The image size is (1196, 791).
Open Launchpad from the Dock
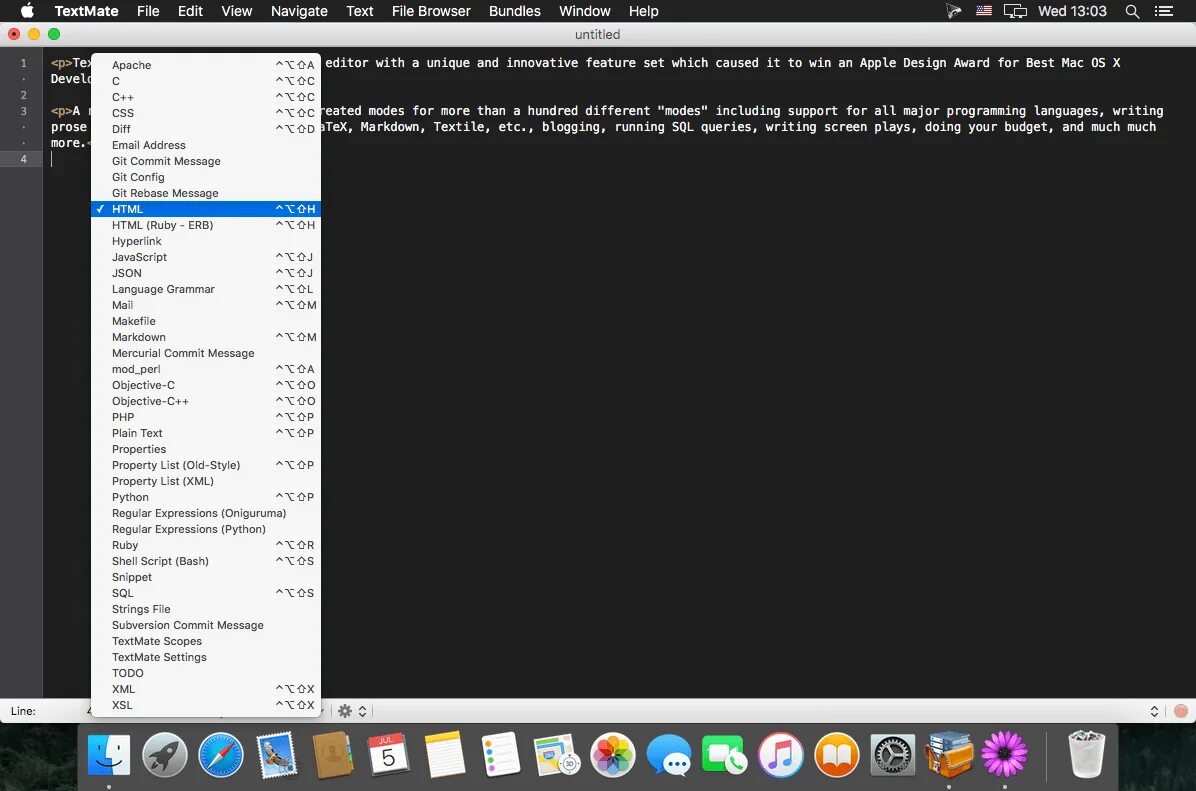pyautogui.click(x=164, y=754)
